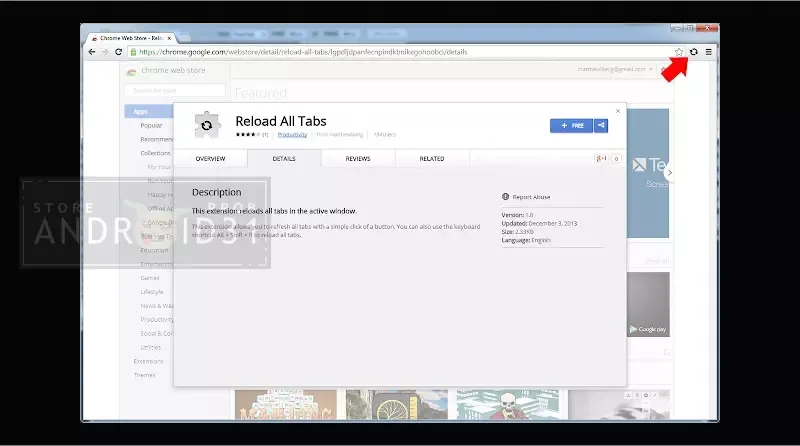Click the description summary text

coord(274,211)
